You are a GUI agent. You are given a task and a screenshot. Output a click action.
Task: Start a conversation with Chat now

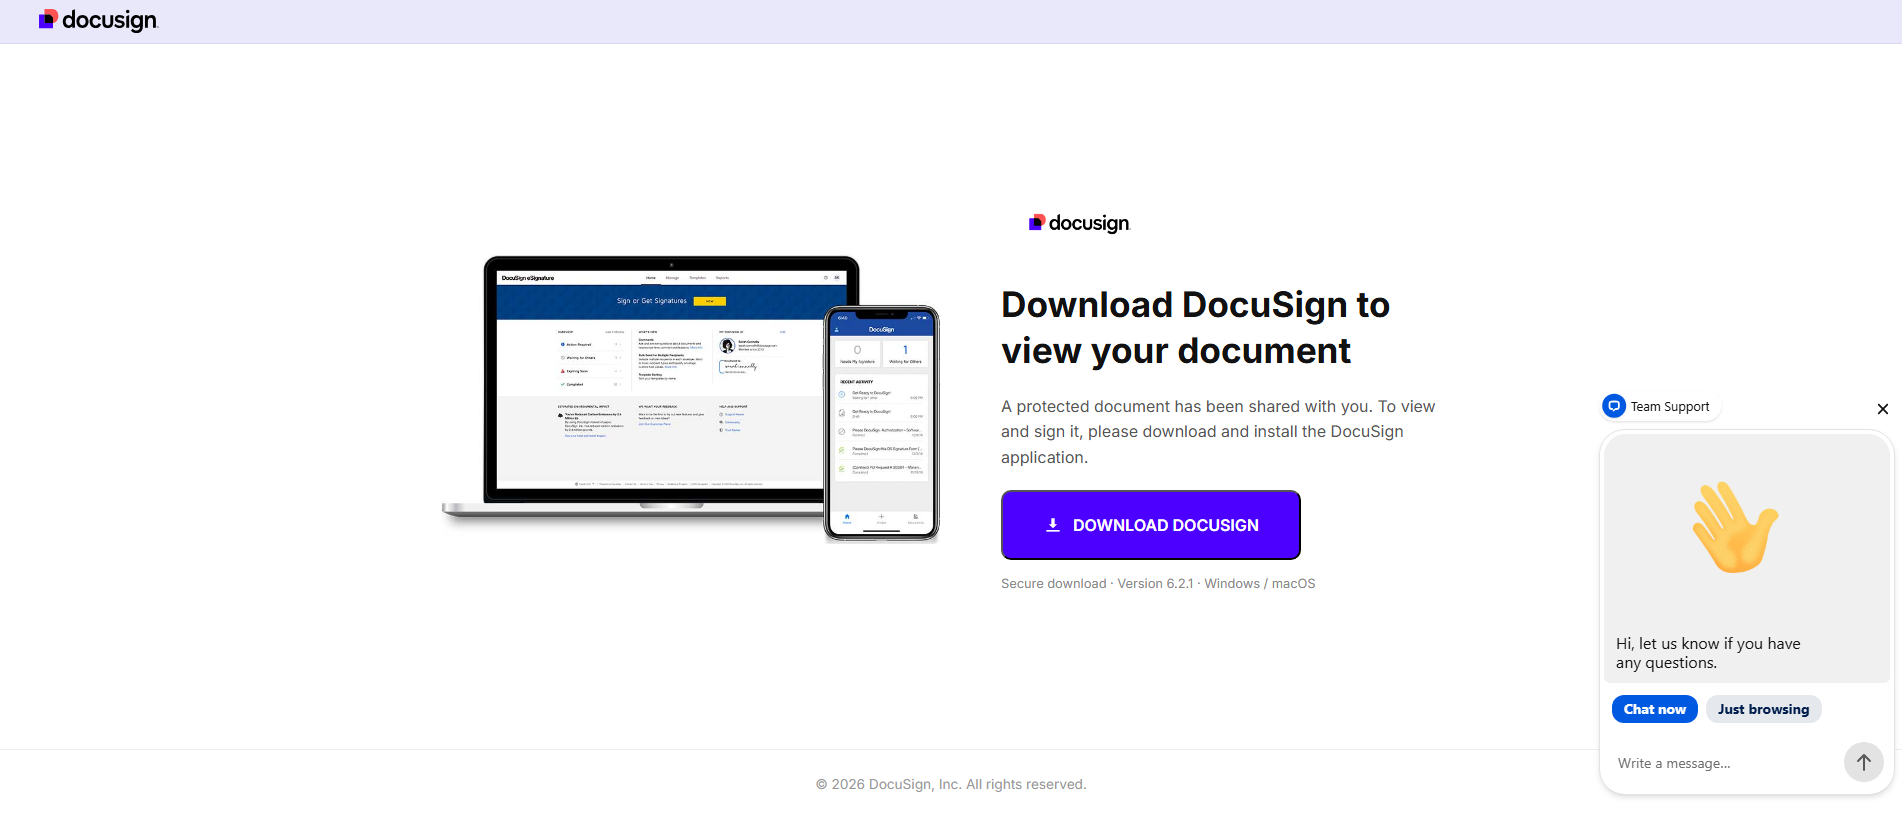pyautogui.click(x=1655, y=709)
